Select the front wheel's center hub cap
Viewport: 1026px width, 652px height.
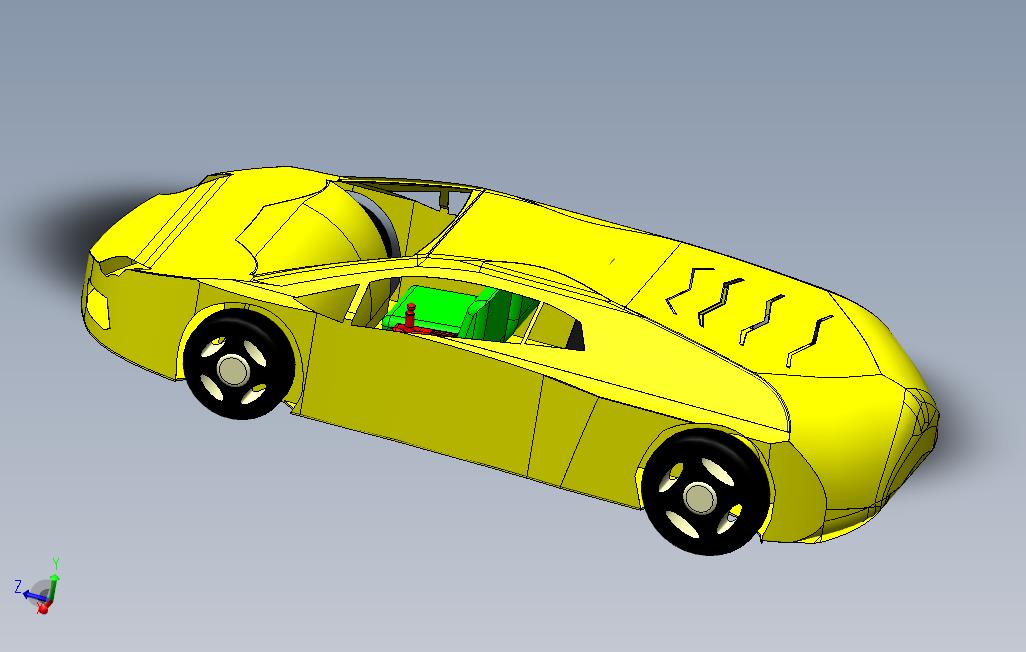point(233,370)
